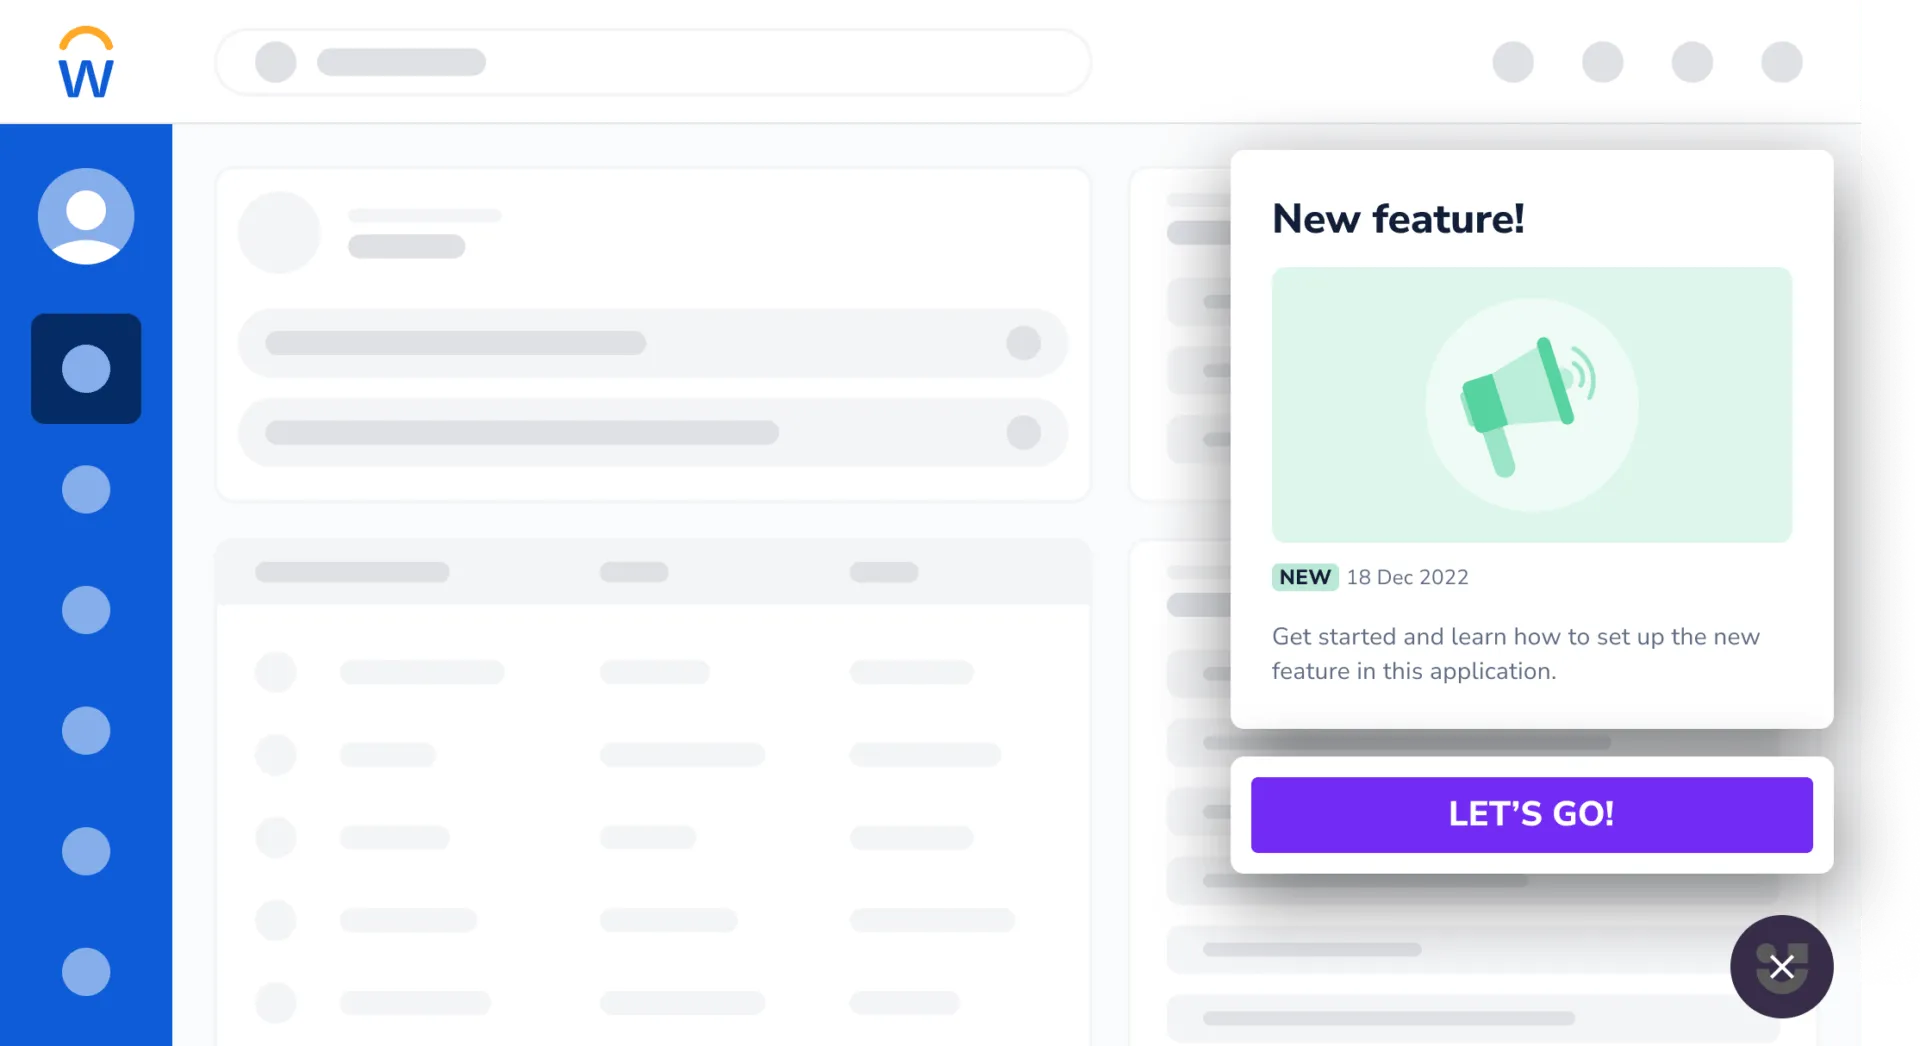Screen dimensions: 1920x1046
Task: Click rightmost of four header circle icons
Action: (1781, 62)
